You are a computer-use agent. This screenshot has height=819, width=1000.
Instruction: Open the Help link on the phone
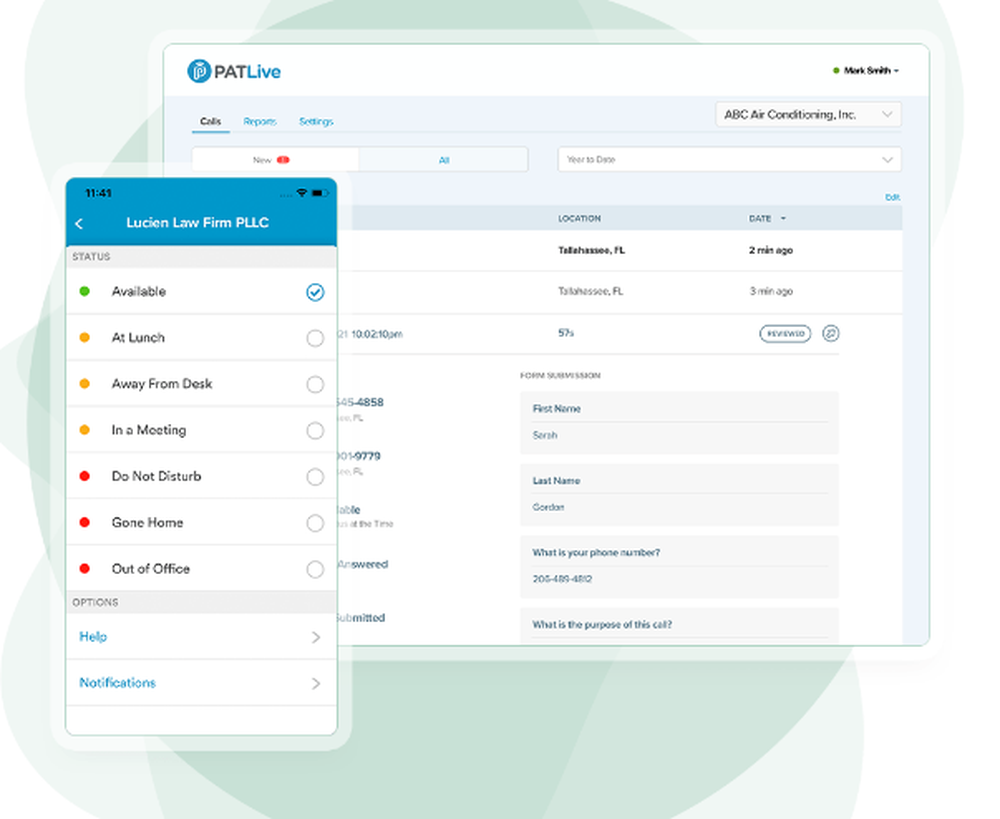(93, 637)
